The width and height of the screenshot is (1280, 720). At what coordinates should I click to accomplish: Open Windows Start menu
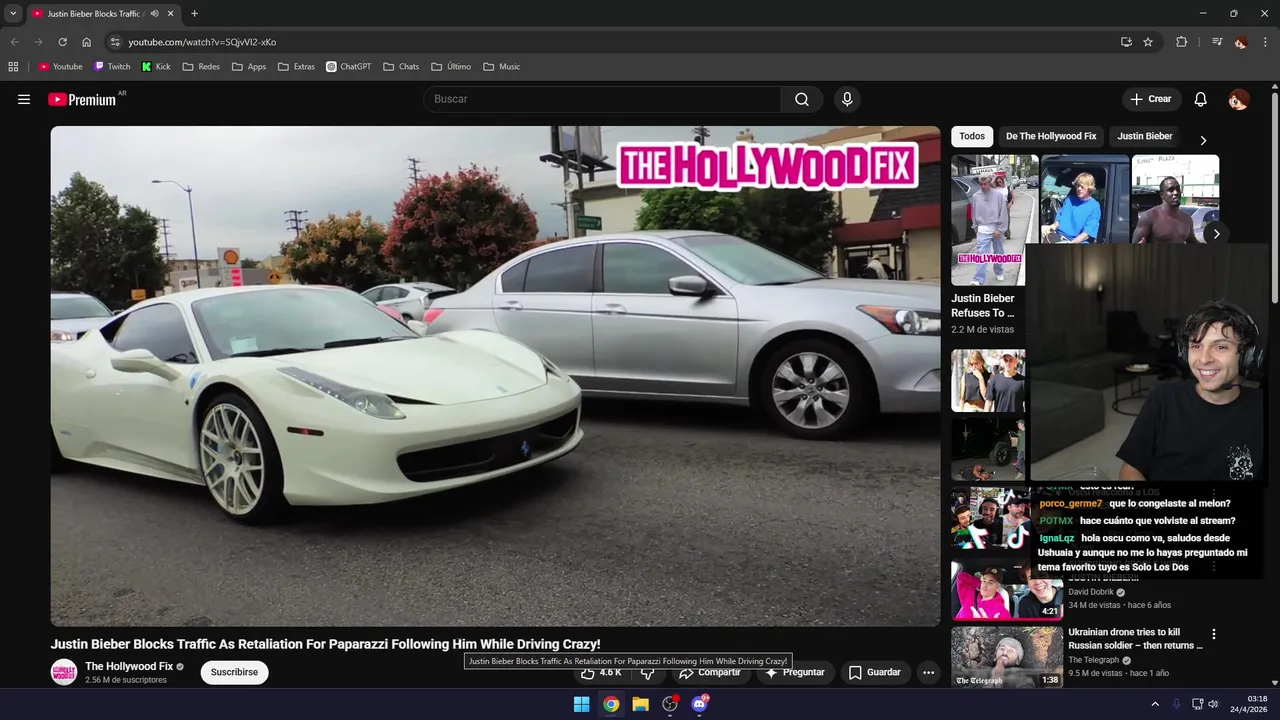581,704
